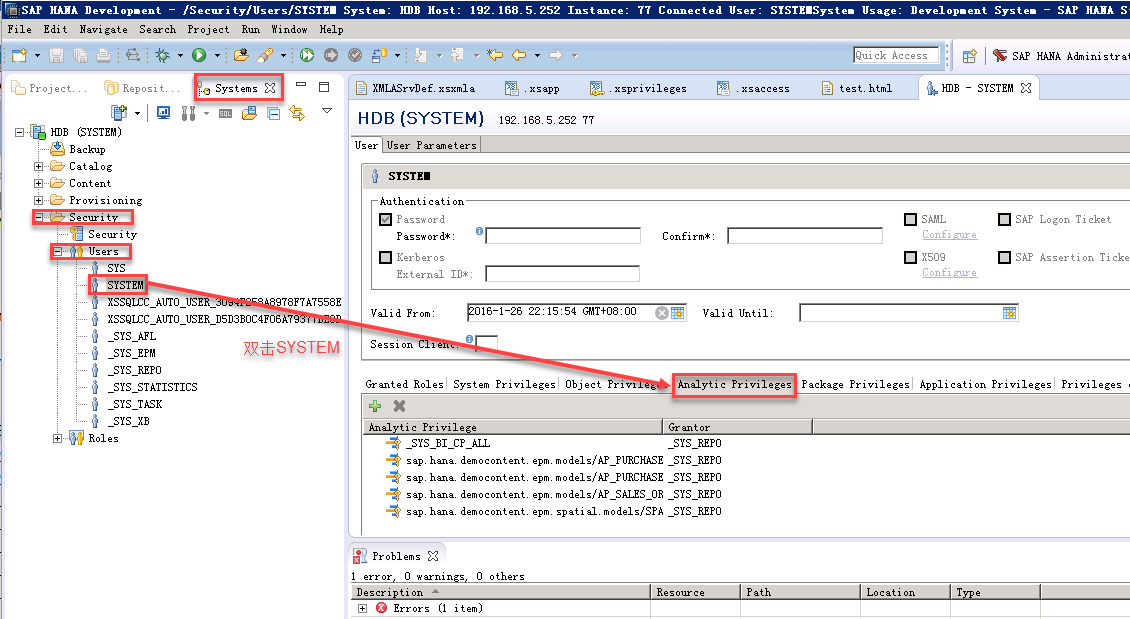The height and width of the screenshot is (619, 1130).
Task: Open the Run button dropdown arrow
Action: click(x=216, y=55)
